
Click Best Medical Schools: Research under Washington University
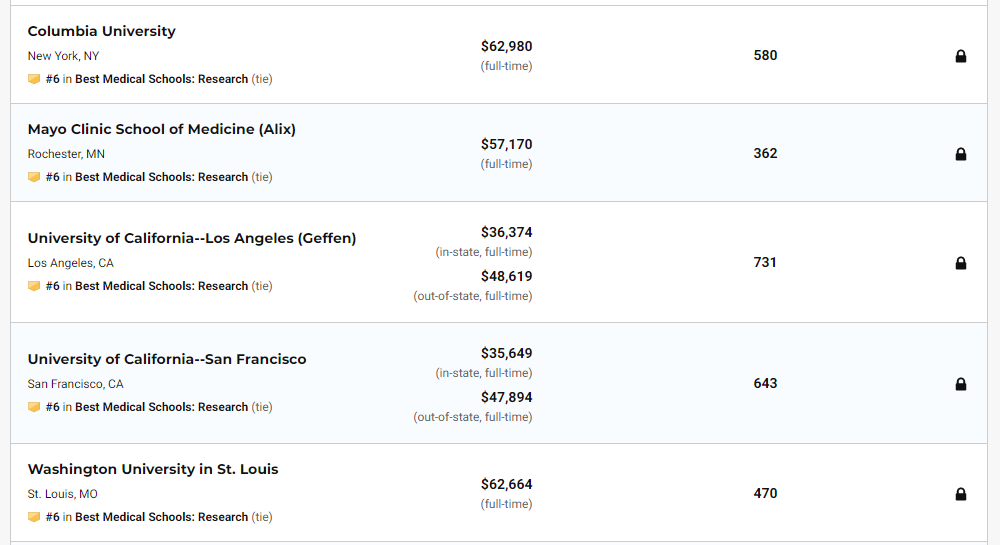161,517
